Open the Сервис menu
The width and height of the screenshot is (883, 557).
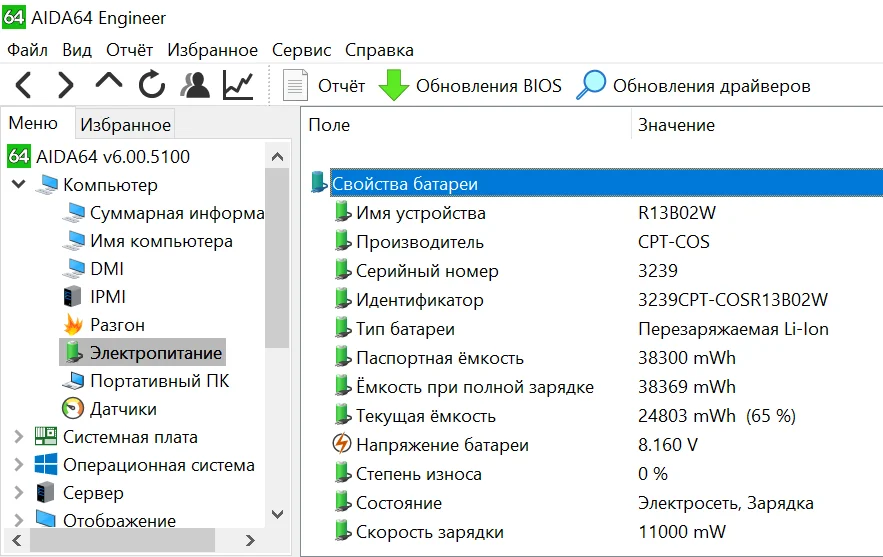click(301, 50)
